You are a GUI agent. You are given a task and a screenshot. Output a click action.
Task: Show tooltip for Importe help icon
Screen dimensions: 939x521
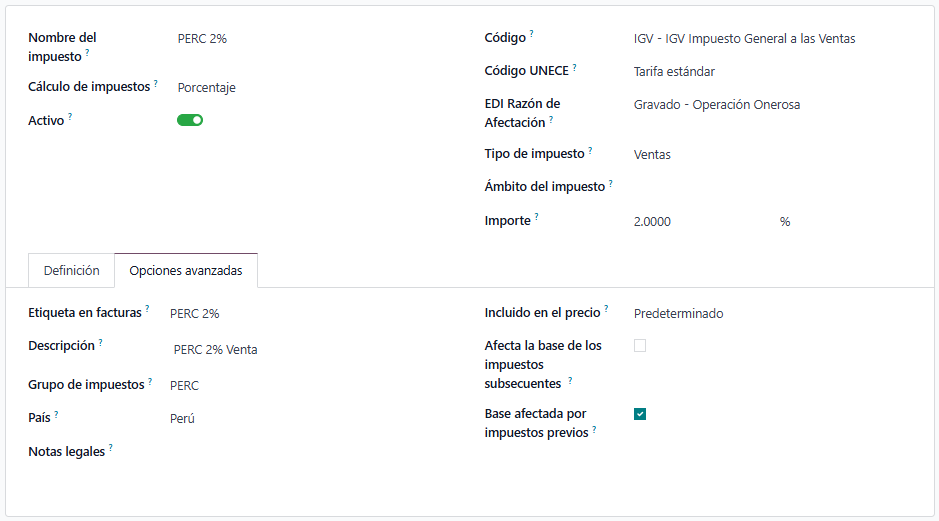537,216
